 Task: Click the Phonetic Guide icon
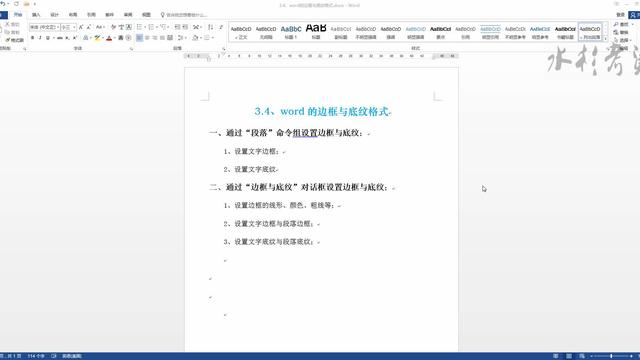point(121,27)
